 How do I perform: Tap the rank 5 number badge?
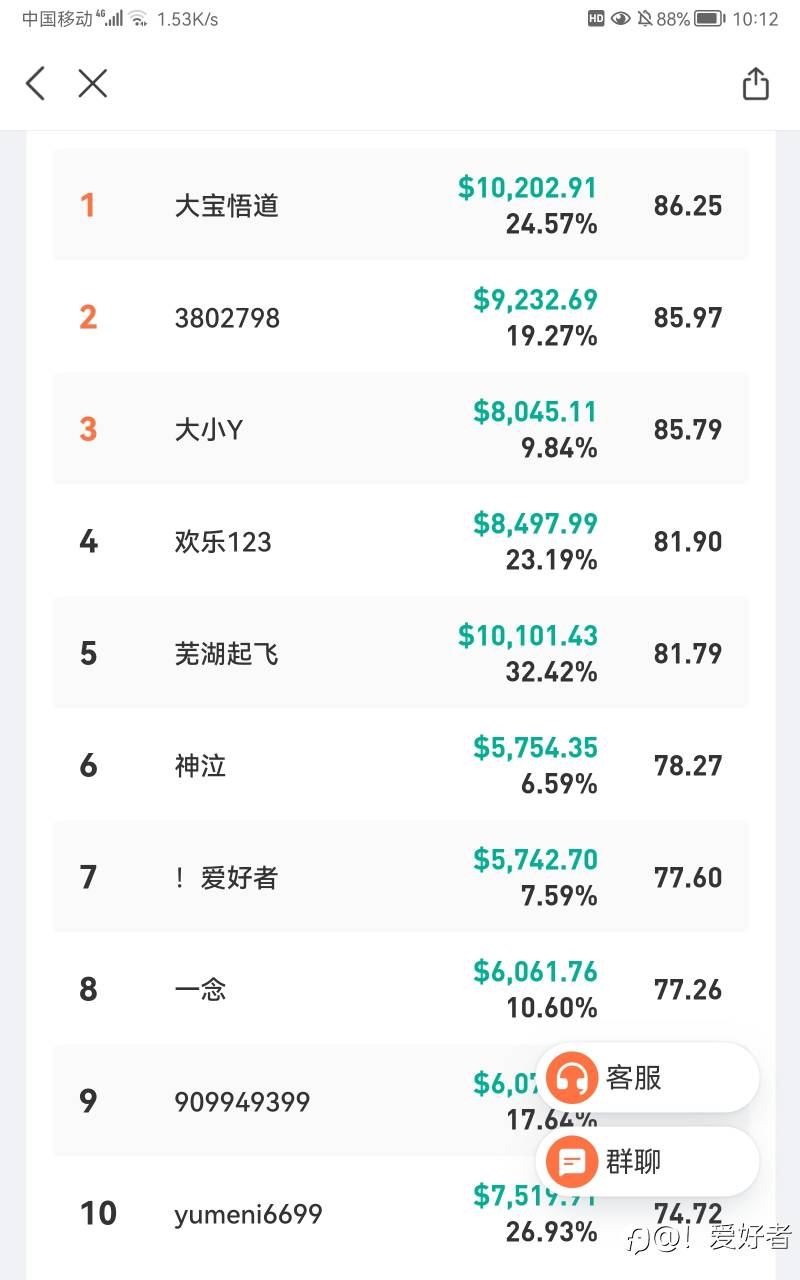88,654
